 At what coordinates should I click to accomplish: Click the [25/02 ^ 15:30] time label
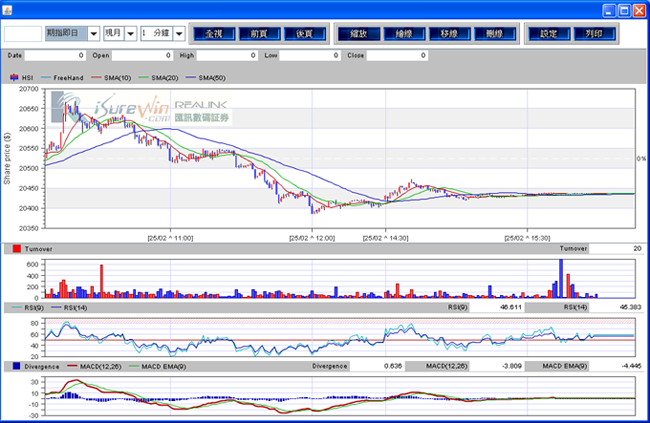click(527, 238)
